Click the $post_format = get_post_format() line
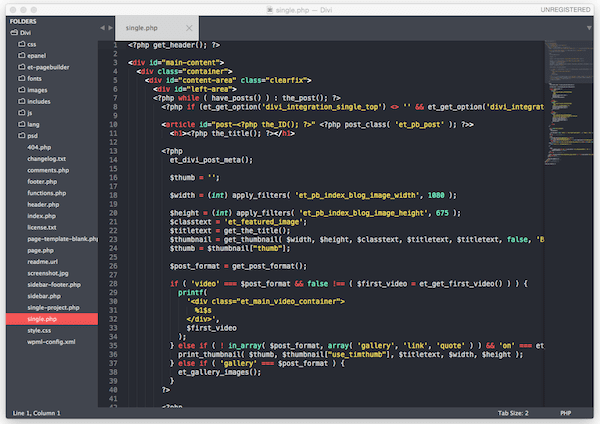 [238, 266]
